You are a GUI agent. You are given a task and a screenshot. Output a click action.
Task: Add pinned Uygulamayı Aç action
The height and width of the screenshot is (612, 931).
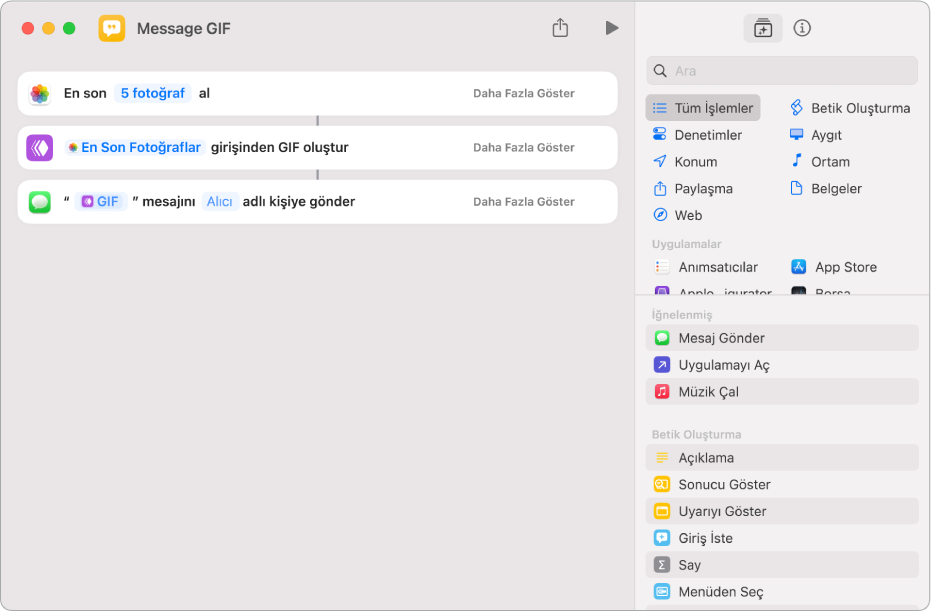click(782, 364)
